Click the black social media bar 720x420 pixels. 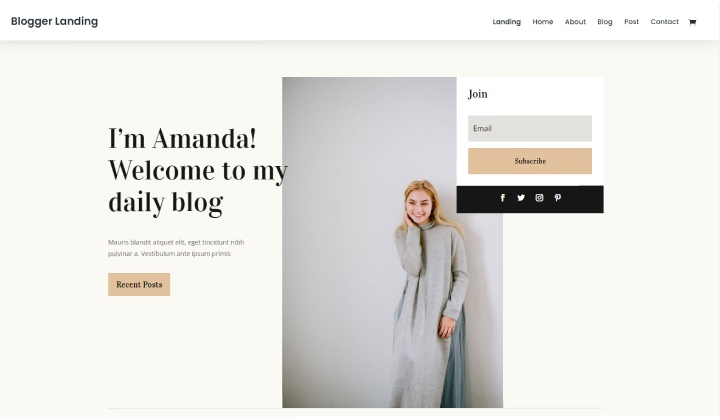(x=530, y=199)
